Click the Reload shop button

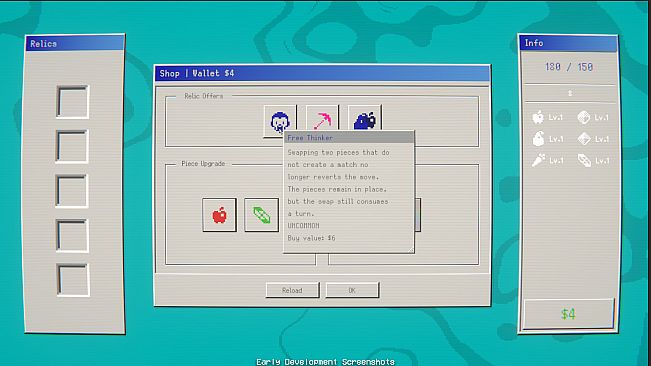click(292, 290)
